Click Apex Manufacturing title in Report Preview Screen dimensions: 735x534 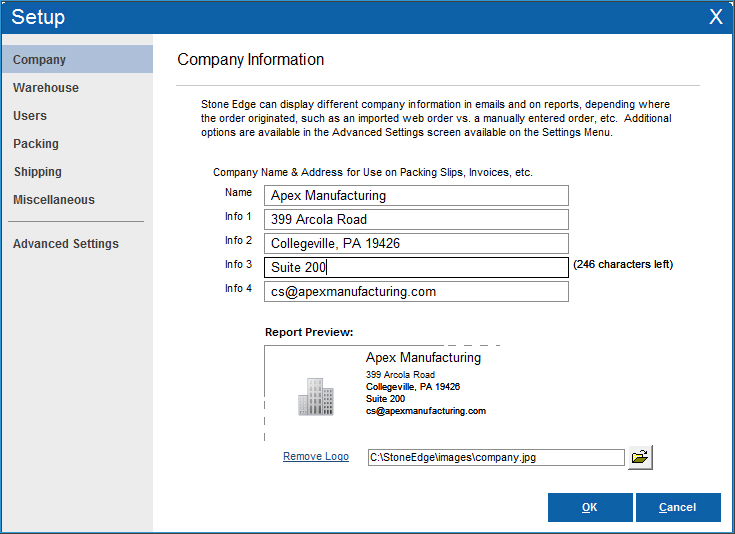(423, 358)
